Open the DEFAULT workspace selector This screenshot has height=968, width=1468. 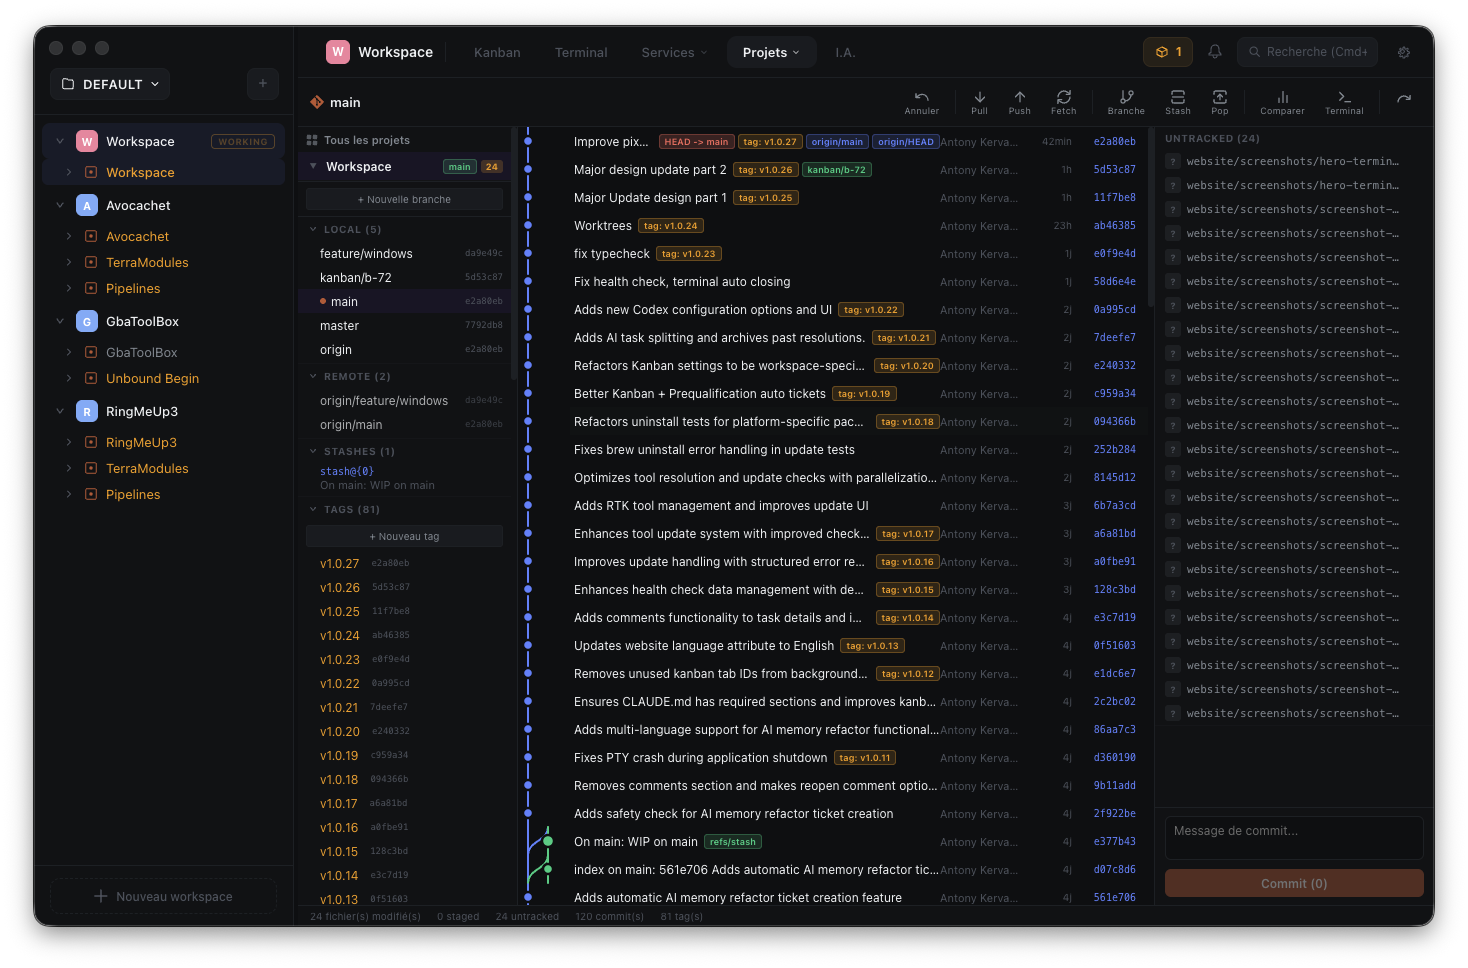click(109, 83)
